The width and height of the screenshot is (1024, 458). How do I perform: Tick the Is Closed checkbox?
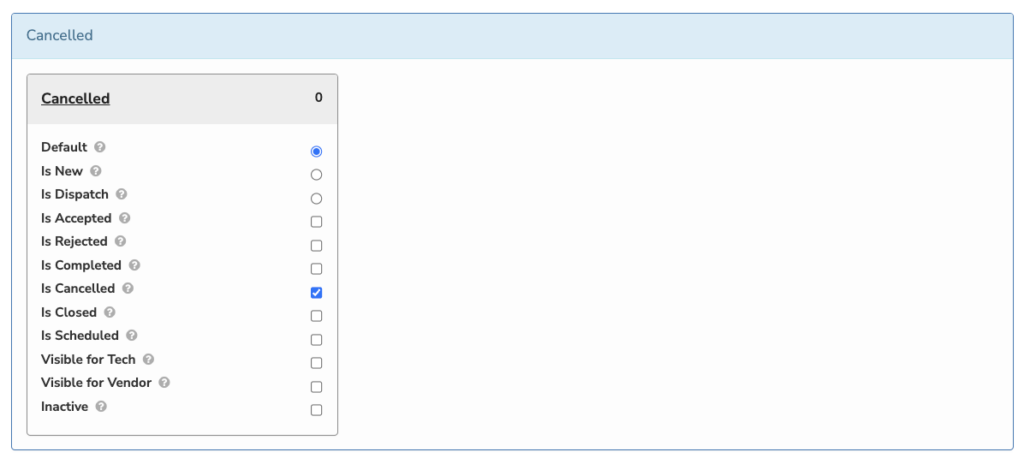coord(316,316)
